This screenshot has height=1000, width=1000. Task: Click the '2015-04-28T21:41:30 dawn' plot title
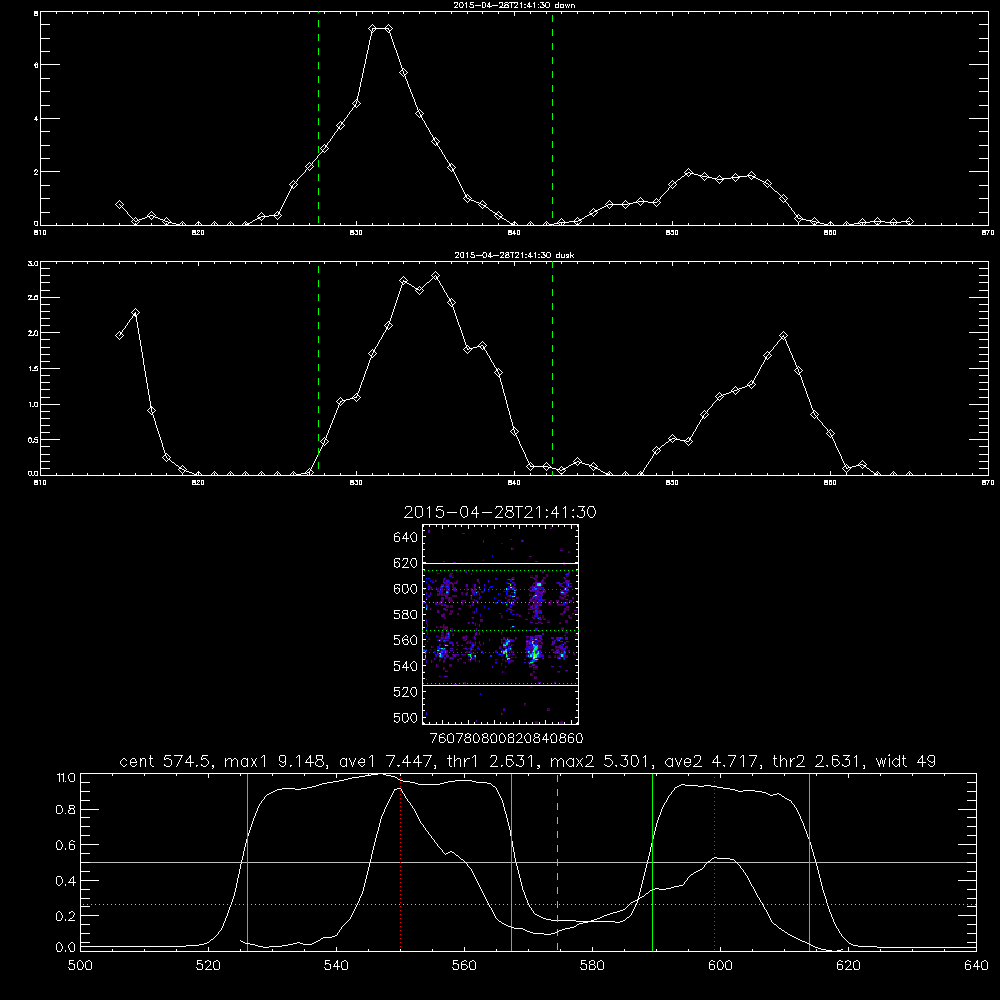pos(514,5)
